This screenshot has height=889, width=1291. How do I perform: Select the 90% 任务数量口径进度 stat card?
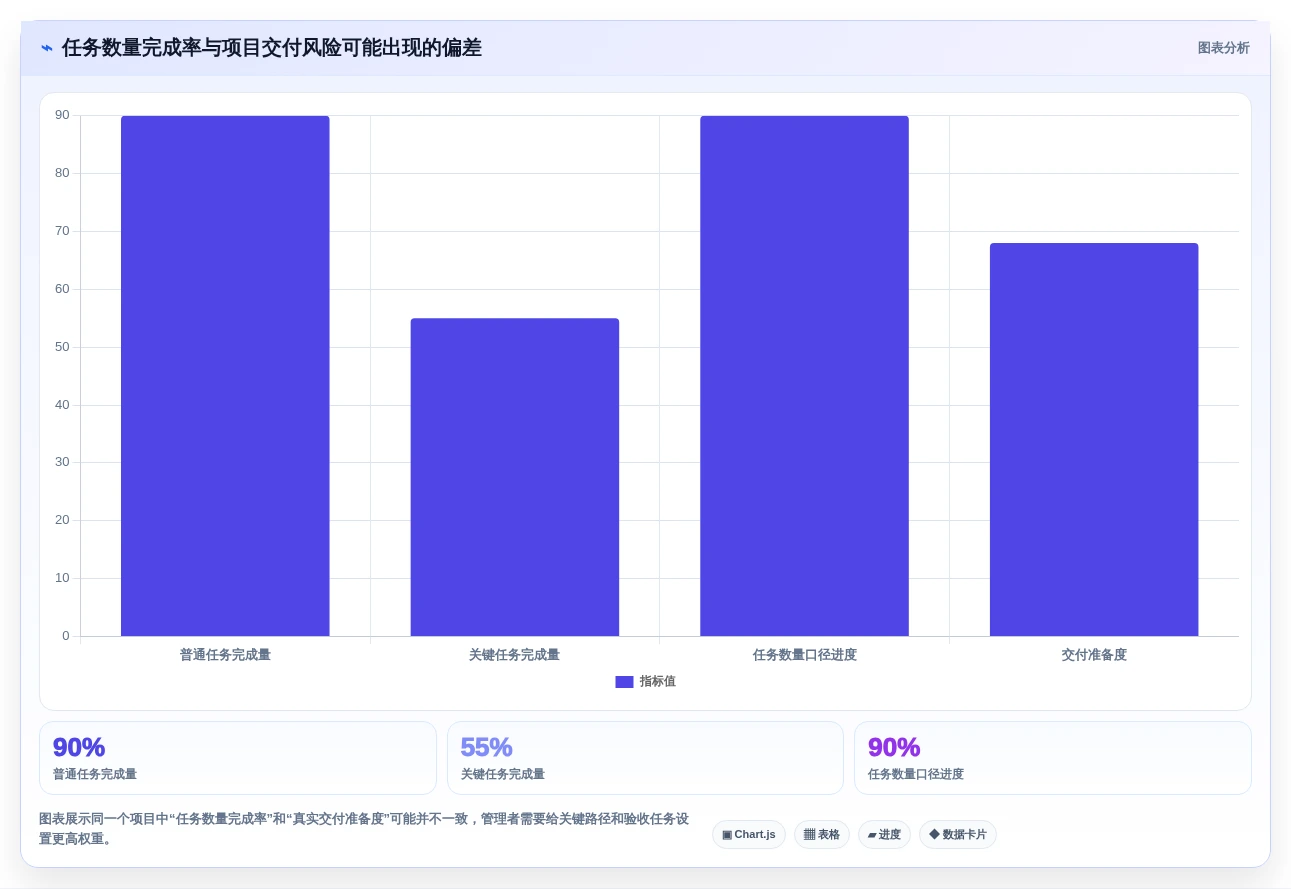click(1053, 758)
